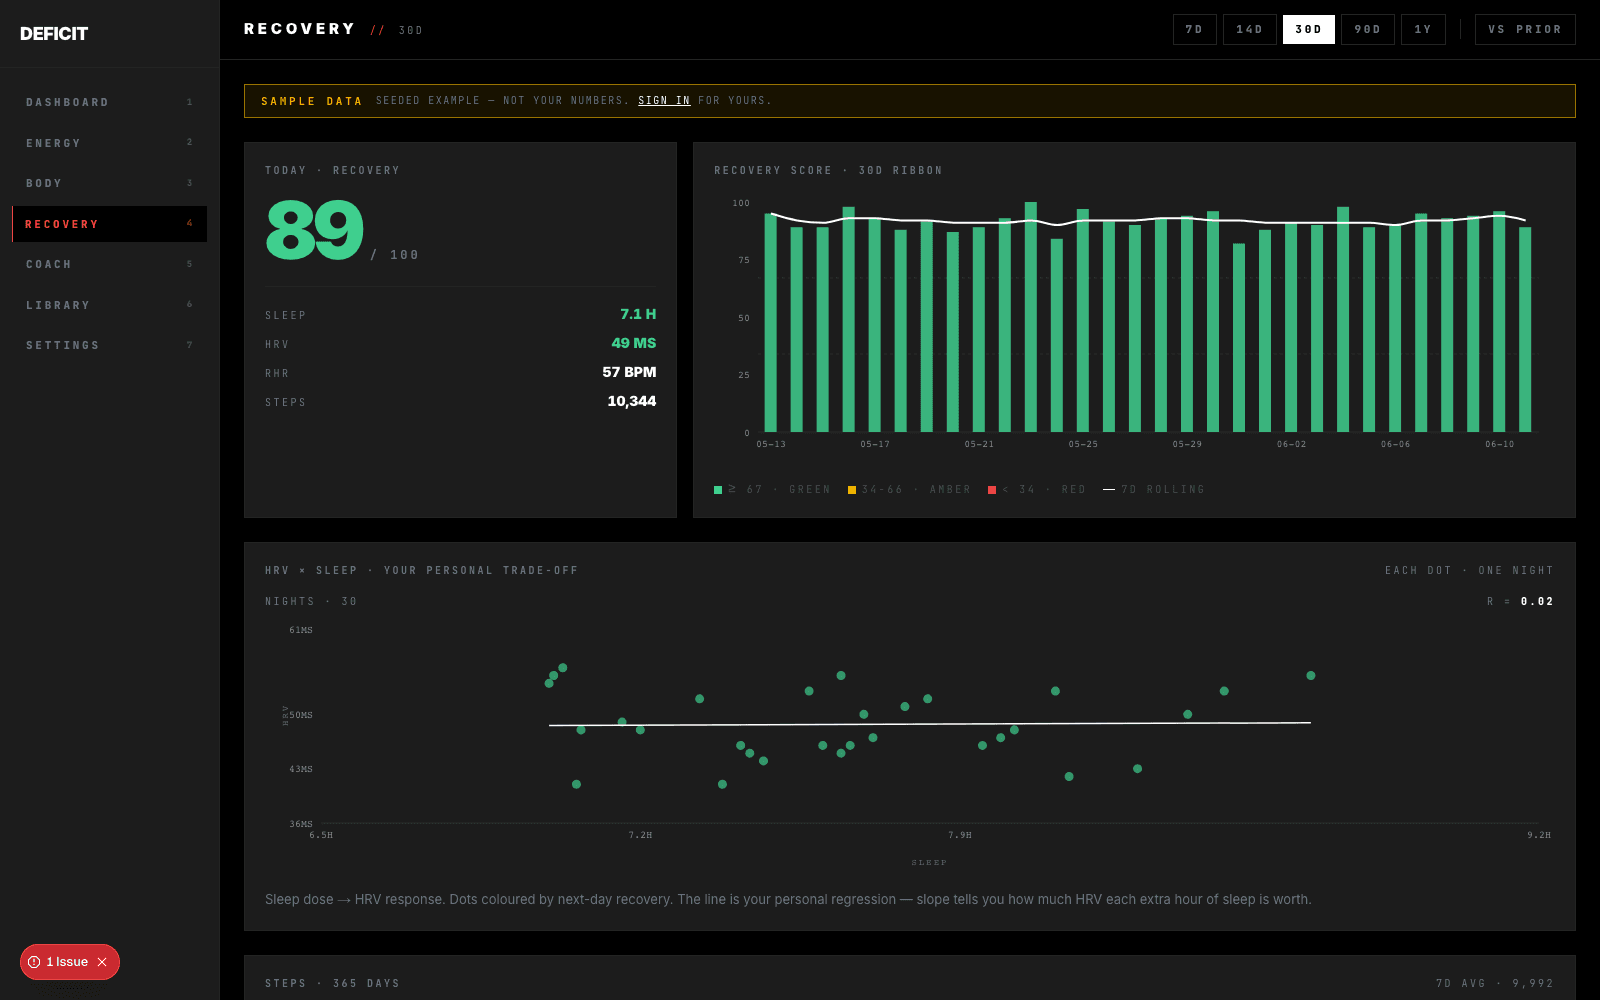
Task: Open Settings from the sidebar
Action: [x=110, y=345]
